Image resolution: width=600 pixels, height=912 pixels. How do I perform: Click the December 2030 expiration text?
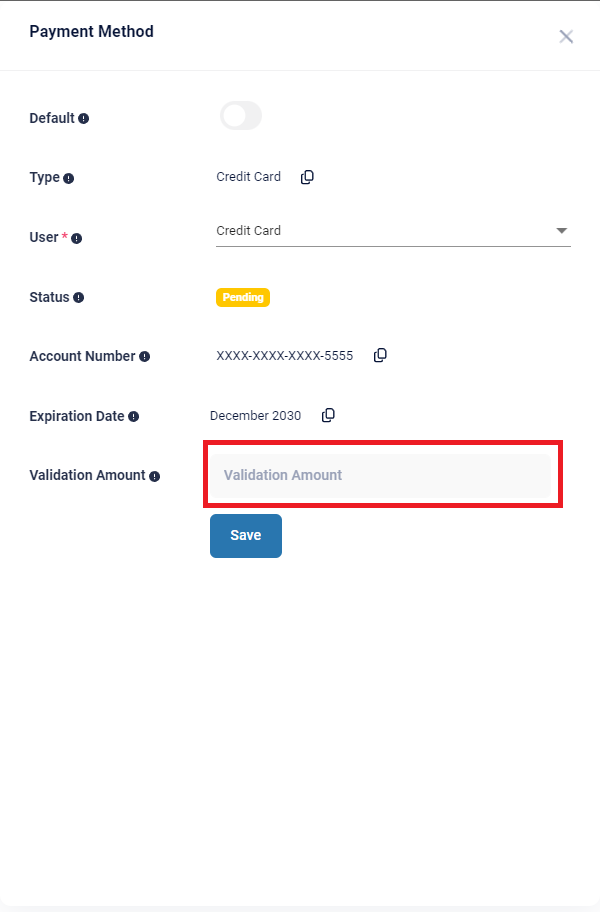255,416
